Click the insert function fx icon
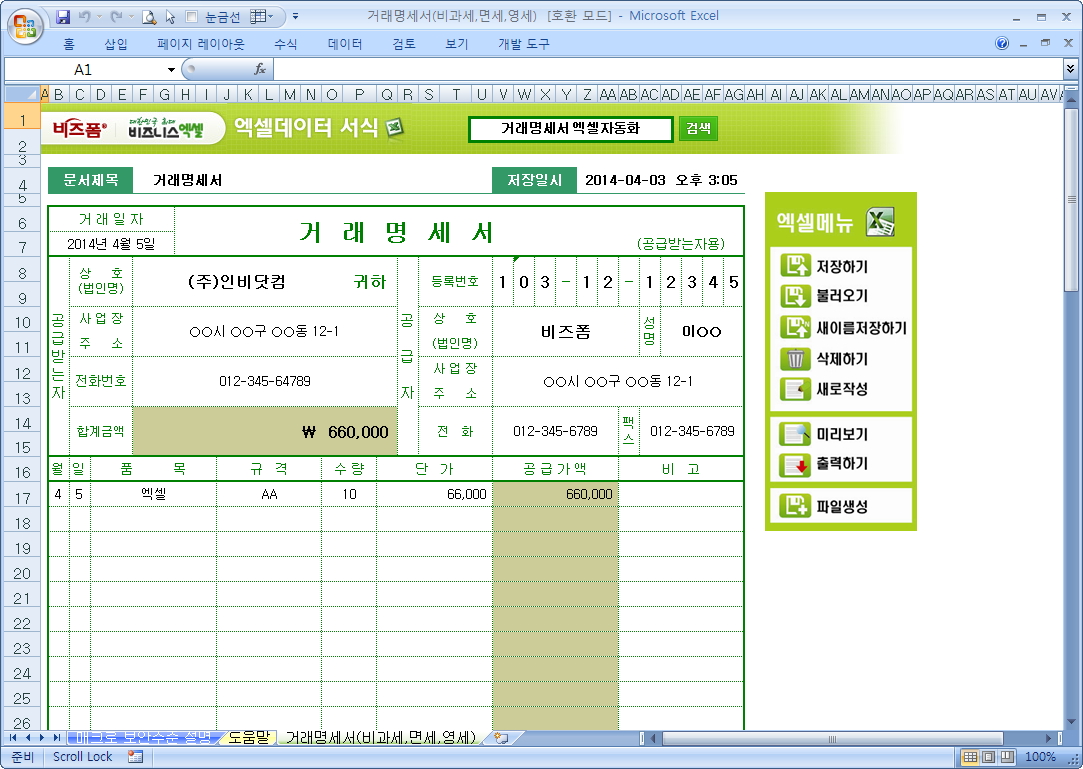The width and height of the screenshot is (1083, 769). (260, 69)
